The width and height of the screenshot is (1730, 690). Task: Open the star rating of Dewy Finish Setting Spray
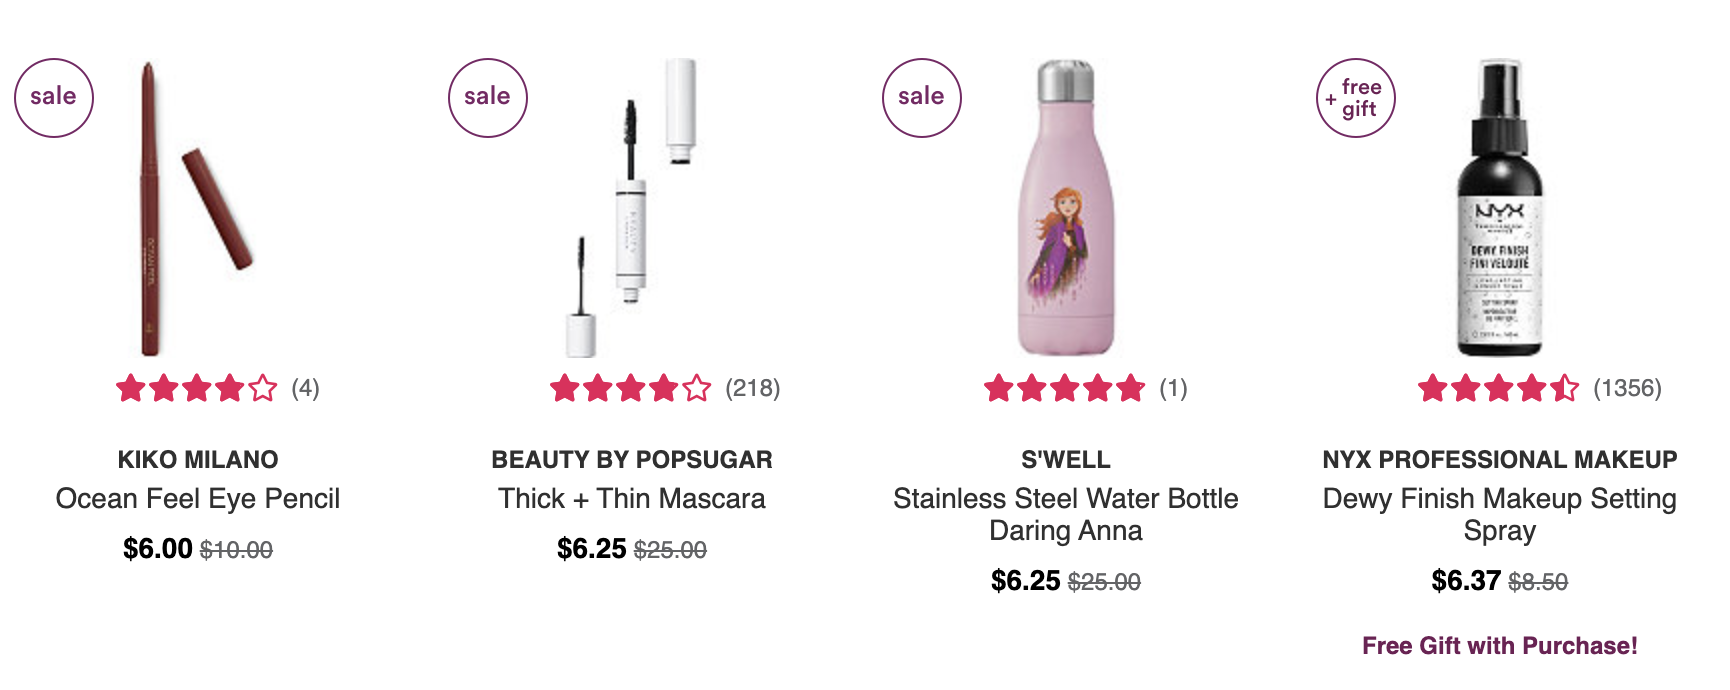[x=1499, y=388]
